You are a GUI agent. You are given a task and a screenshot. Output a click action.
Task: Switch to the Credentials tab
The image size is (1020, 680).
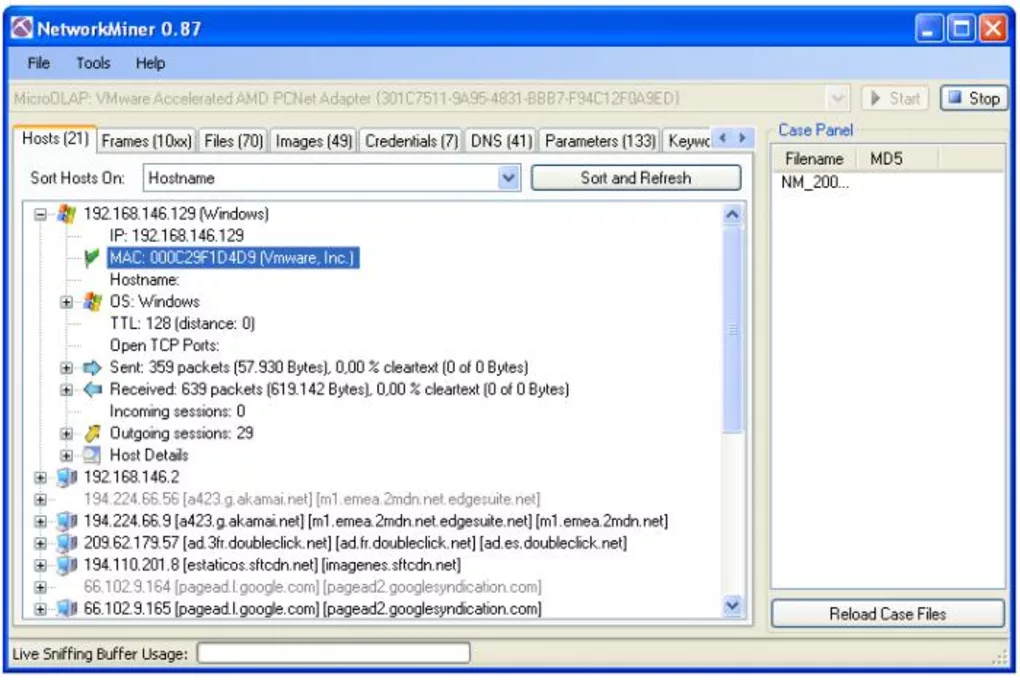[410, 141]
